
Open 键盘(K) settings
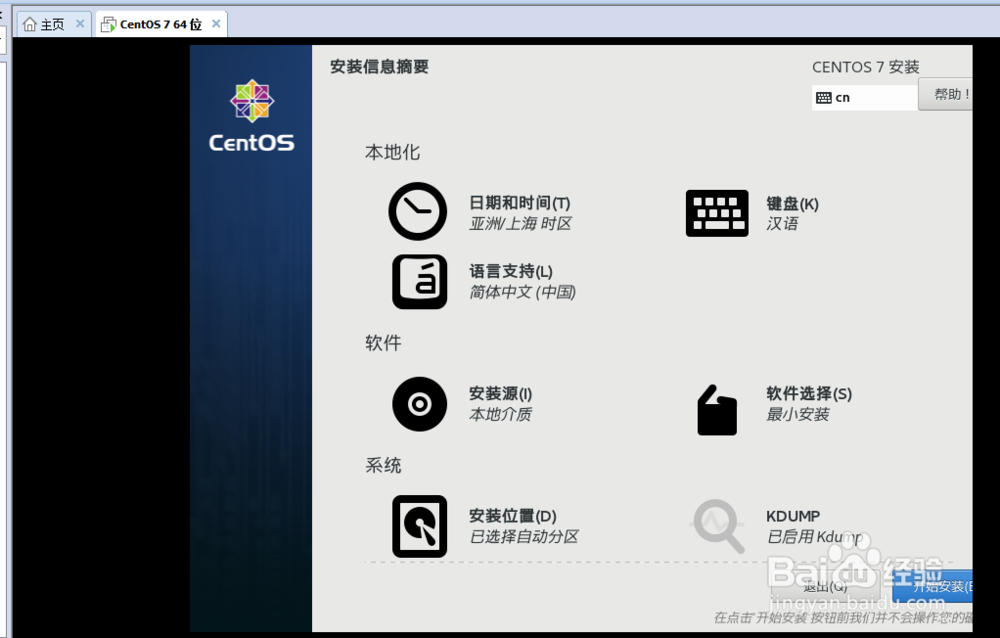point(793,204)
